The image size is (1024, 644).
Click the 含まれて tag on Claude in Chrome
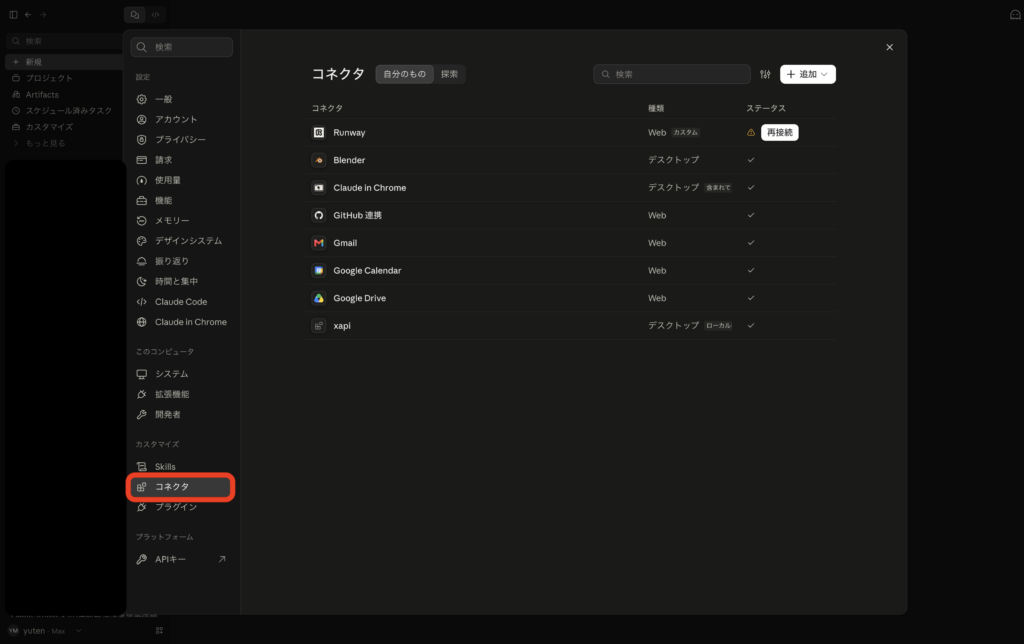718,187
